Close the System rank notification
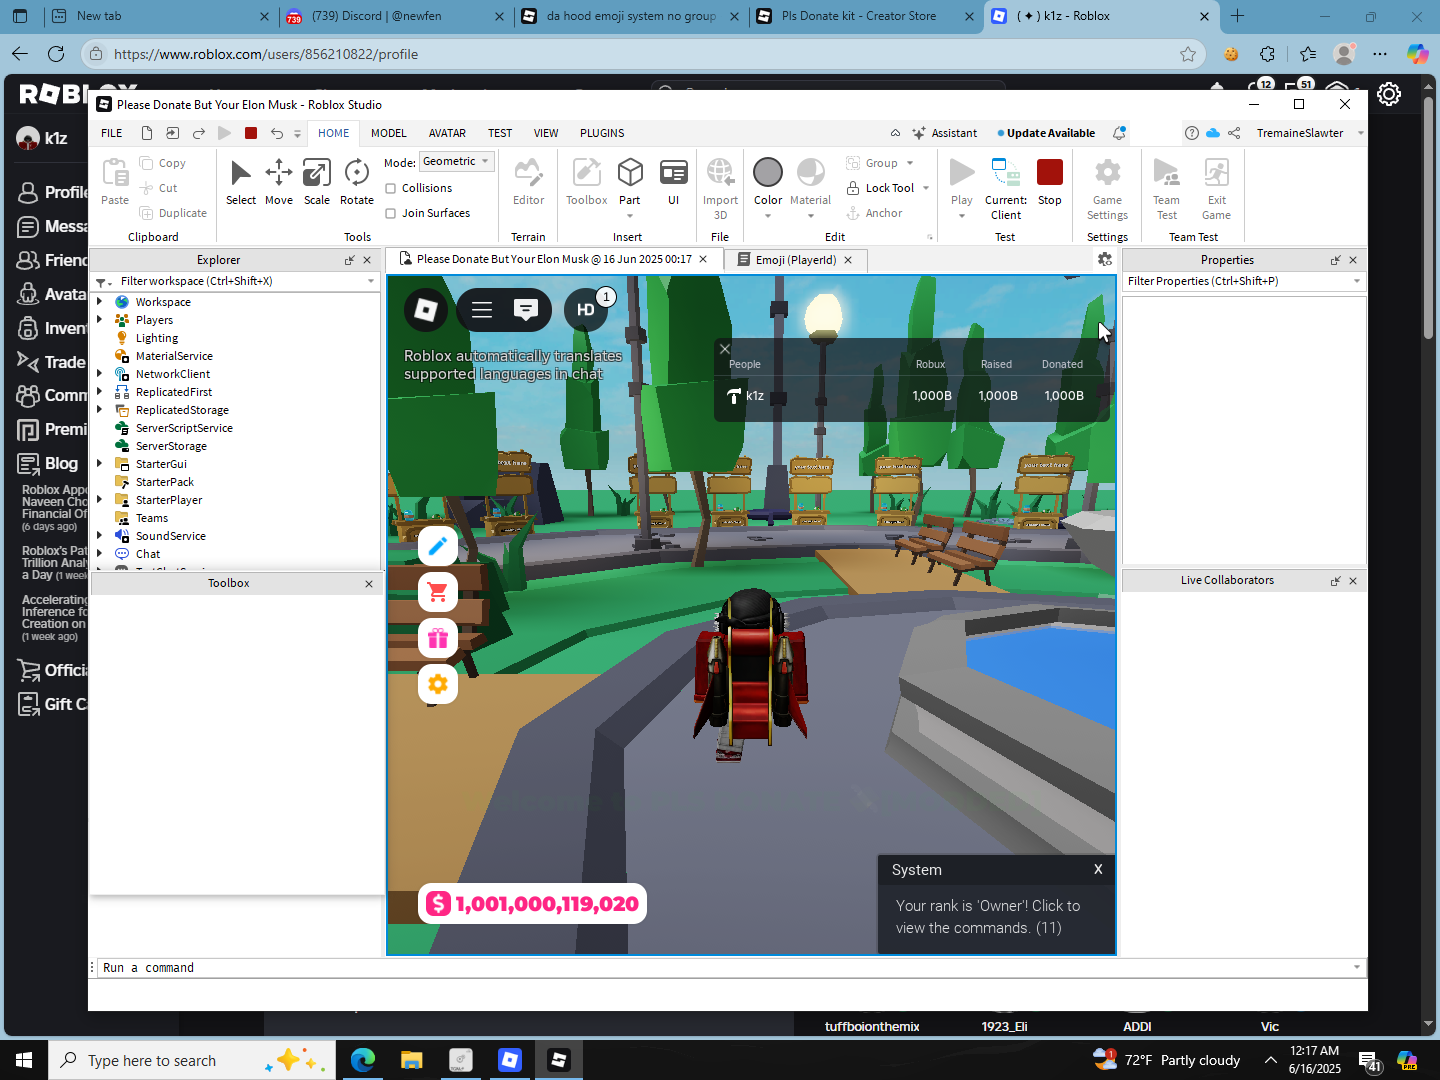The width and height of the screenshot is (1440, 1080). coord(1098,869)
